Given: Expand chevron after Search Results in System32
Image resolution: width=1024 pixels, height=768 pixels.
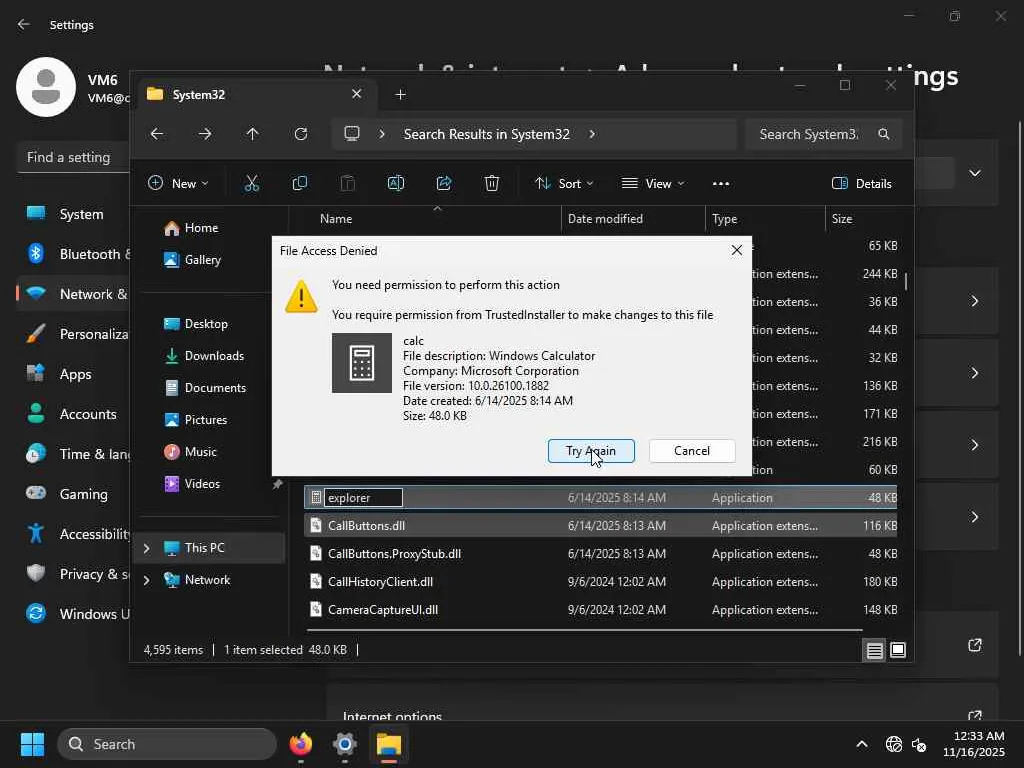Looking at the screenshot, I should click(592, 134).
